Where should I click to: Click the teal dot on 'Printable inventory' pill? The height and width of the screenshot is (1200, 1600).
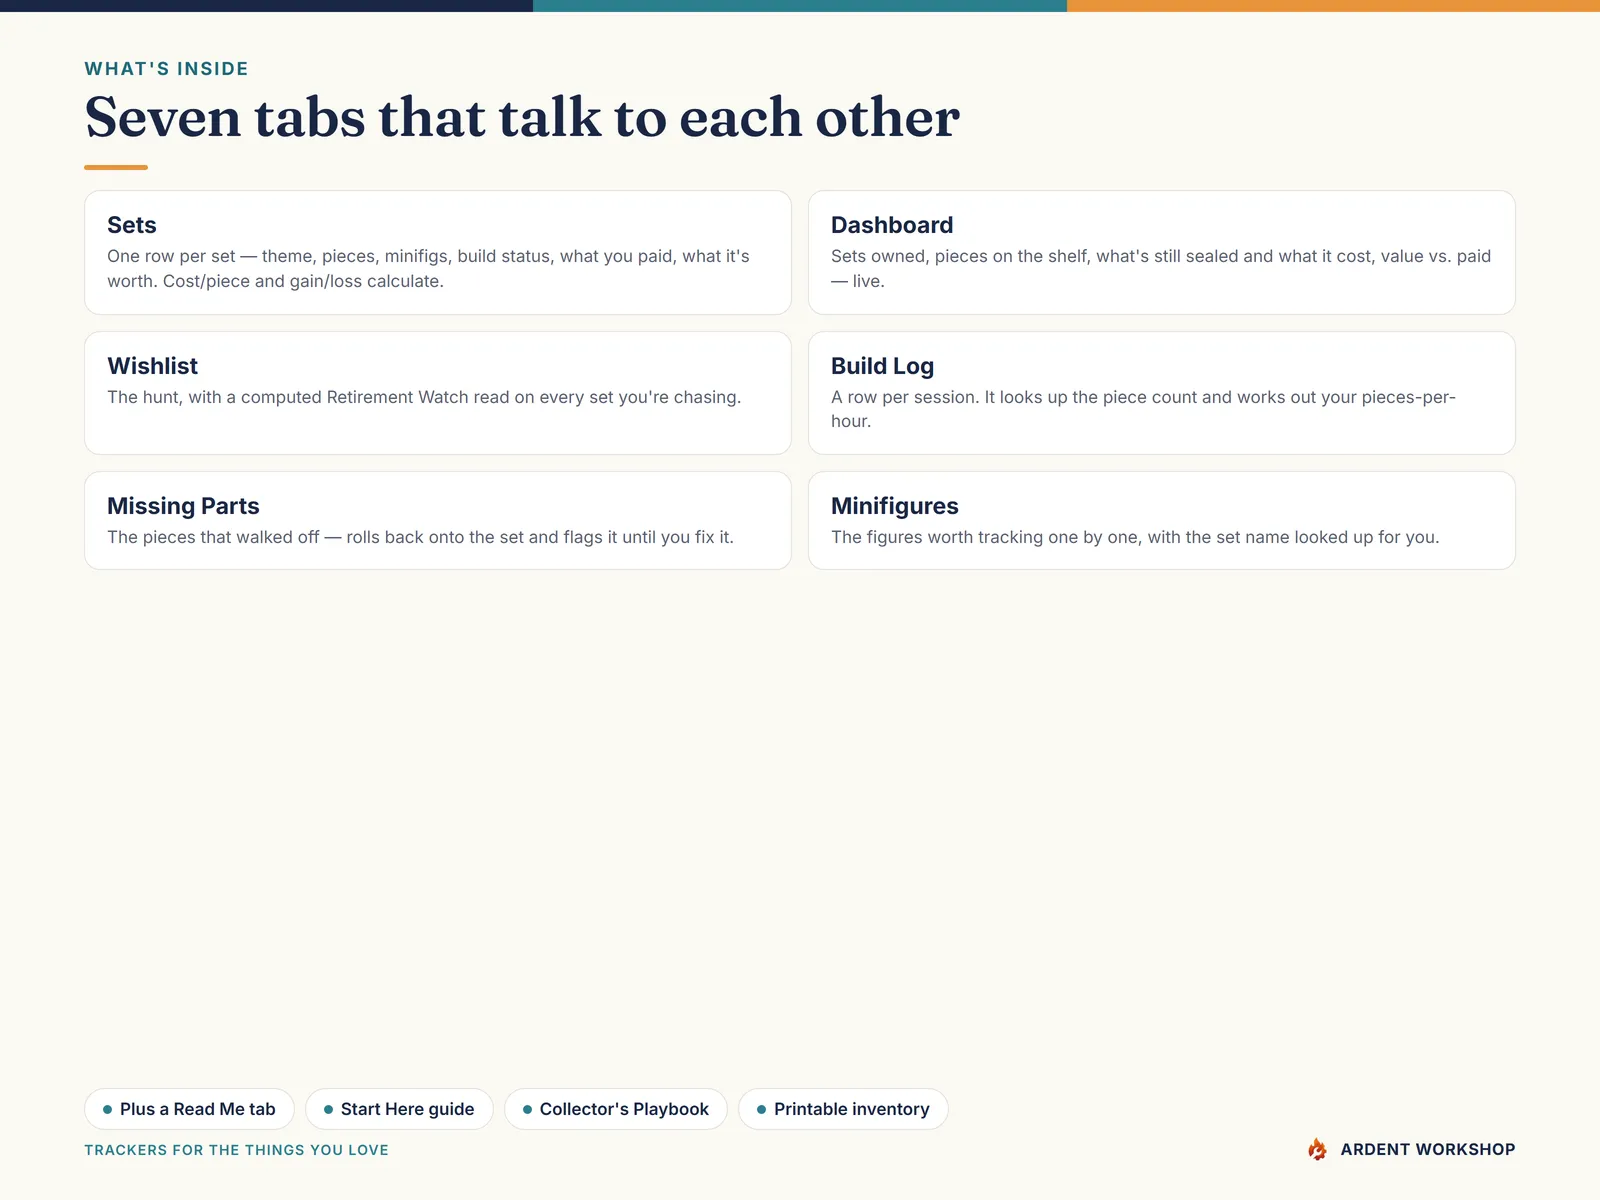click(762, 1110)
